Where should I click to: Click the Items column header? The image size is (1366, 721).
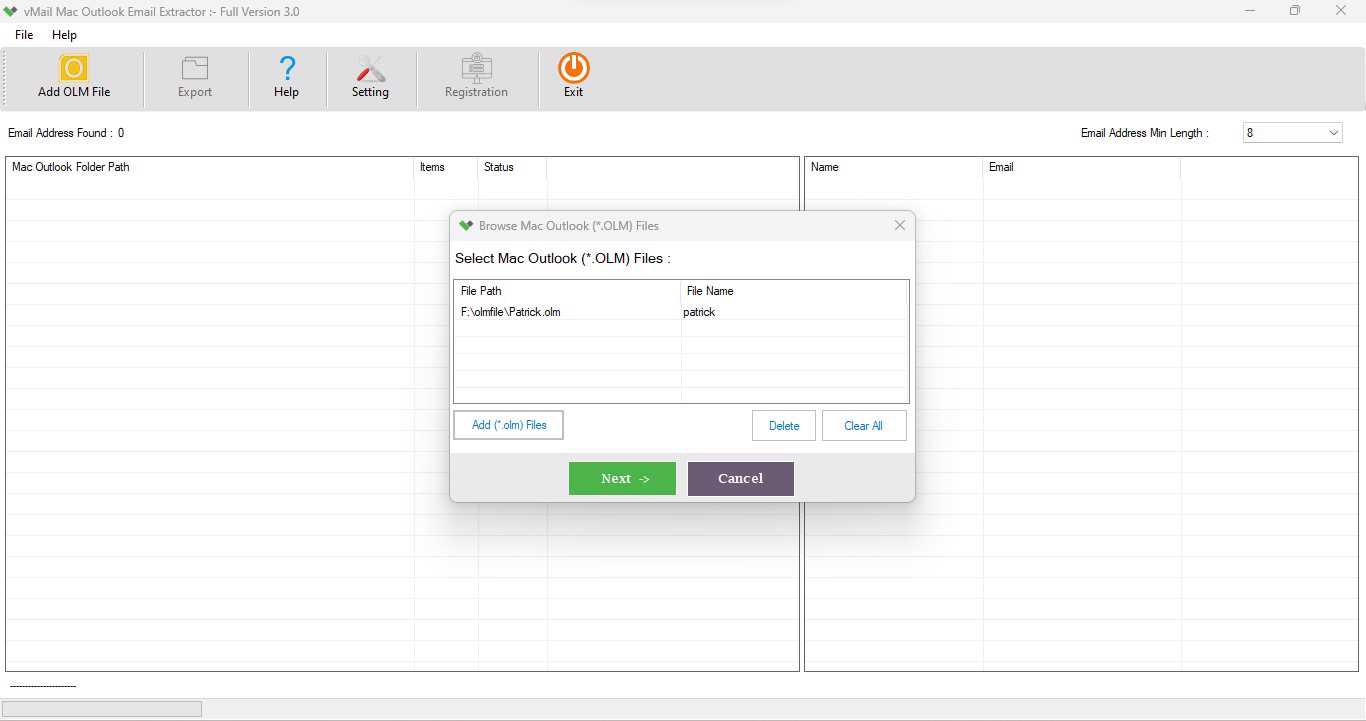pyautogui.click(x=446, y=167)
